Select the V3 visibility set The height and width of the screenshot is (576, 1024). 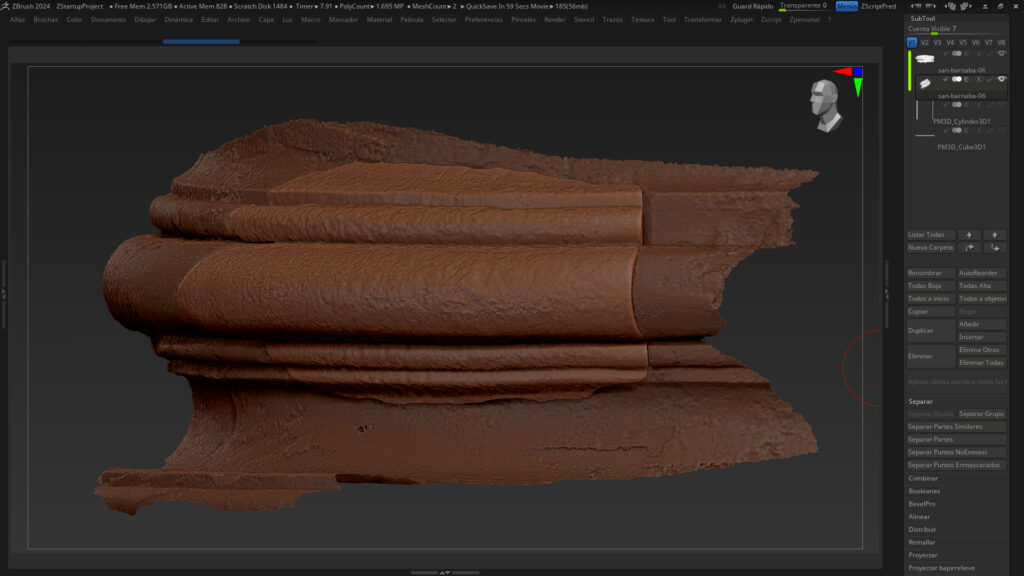[x=937, y=43]
